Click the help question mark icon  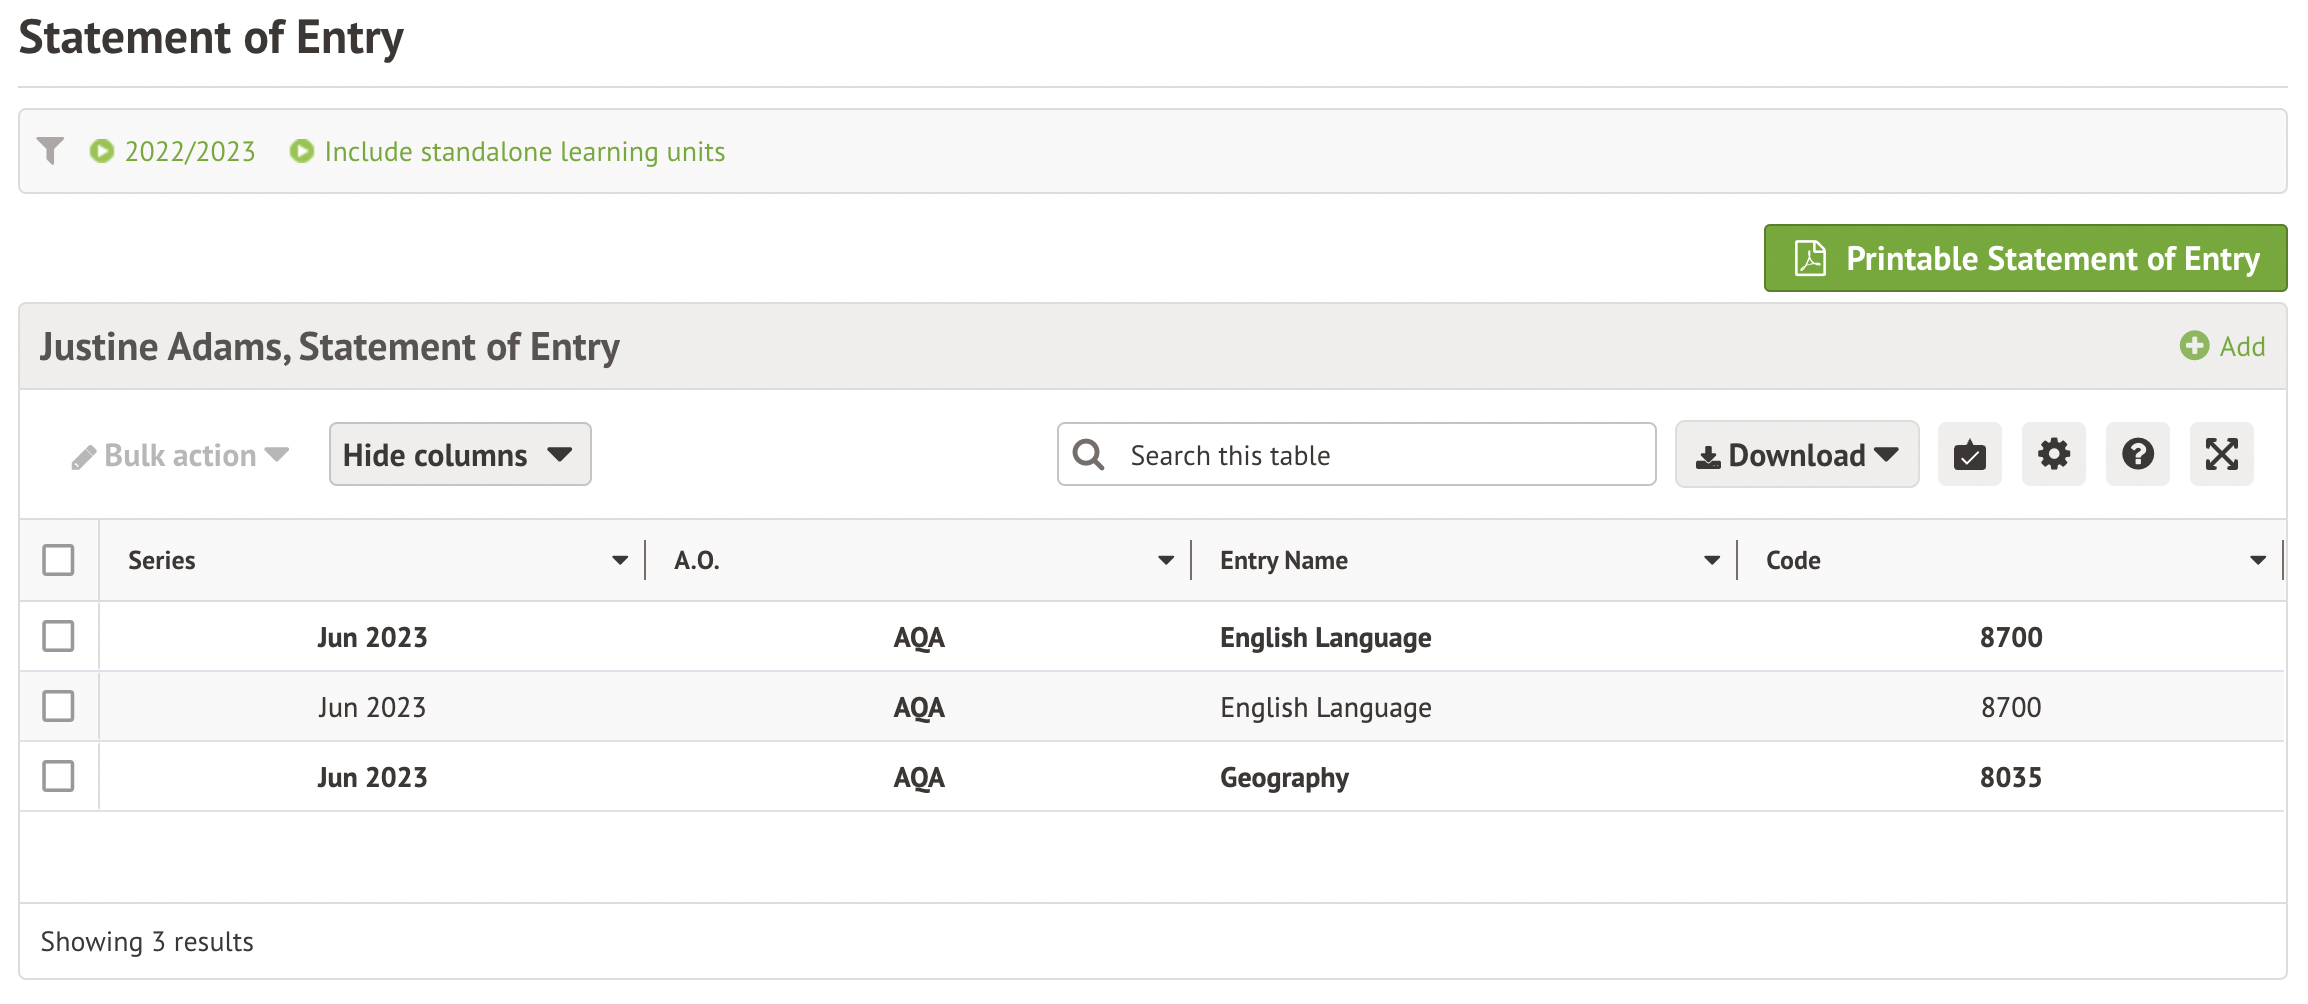[2137, 455]
